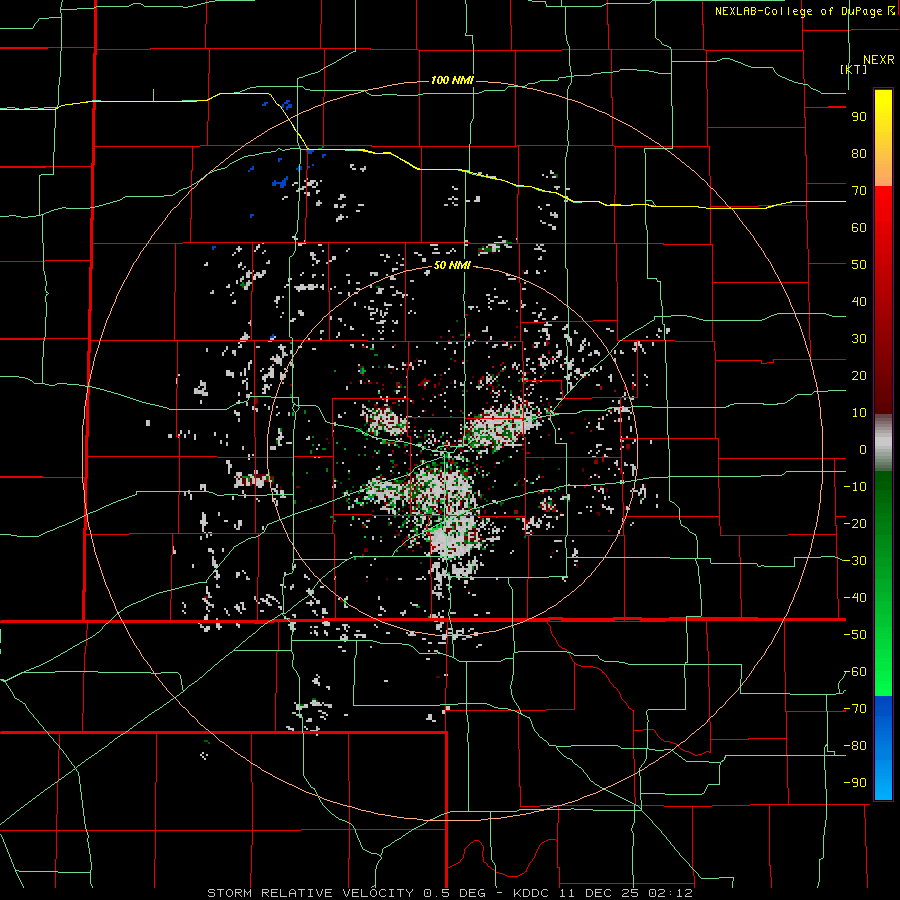Viewport: 900px width, 900px height.
Task: Click the 90 value on the velocity scale
Action: [859, 117]
